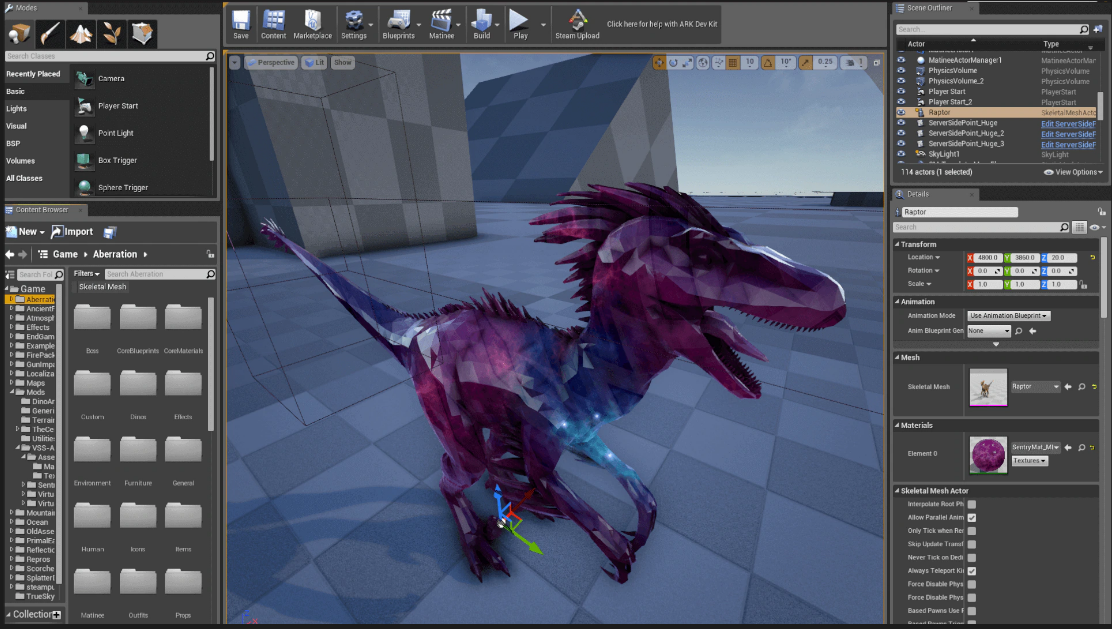This screenshot has height=629, width=1112.
Task: Select the Foliage mode plant icon
Action: tap(111, 33)
